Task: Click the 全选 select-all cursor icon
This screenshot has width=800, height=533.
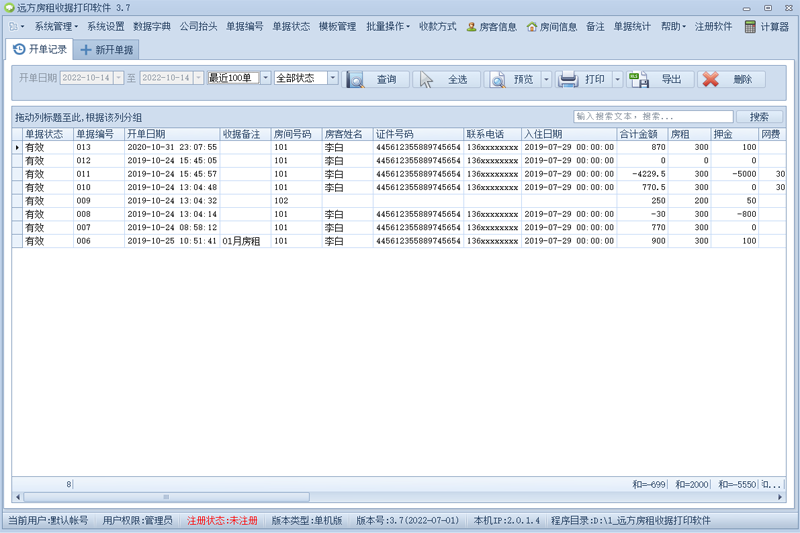Action: click(x=426, y=80)
